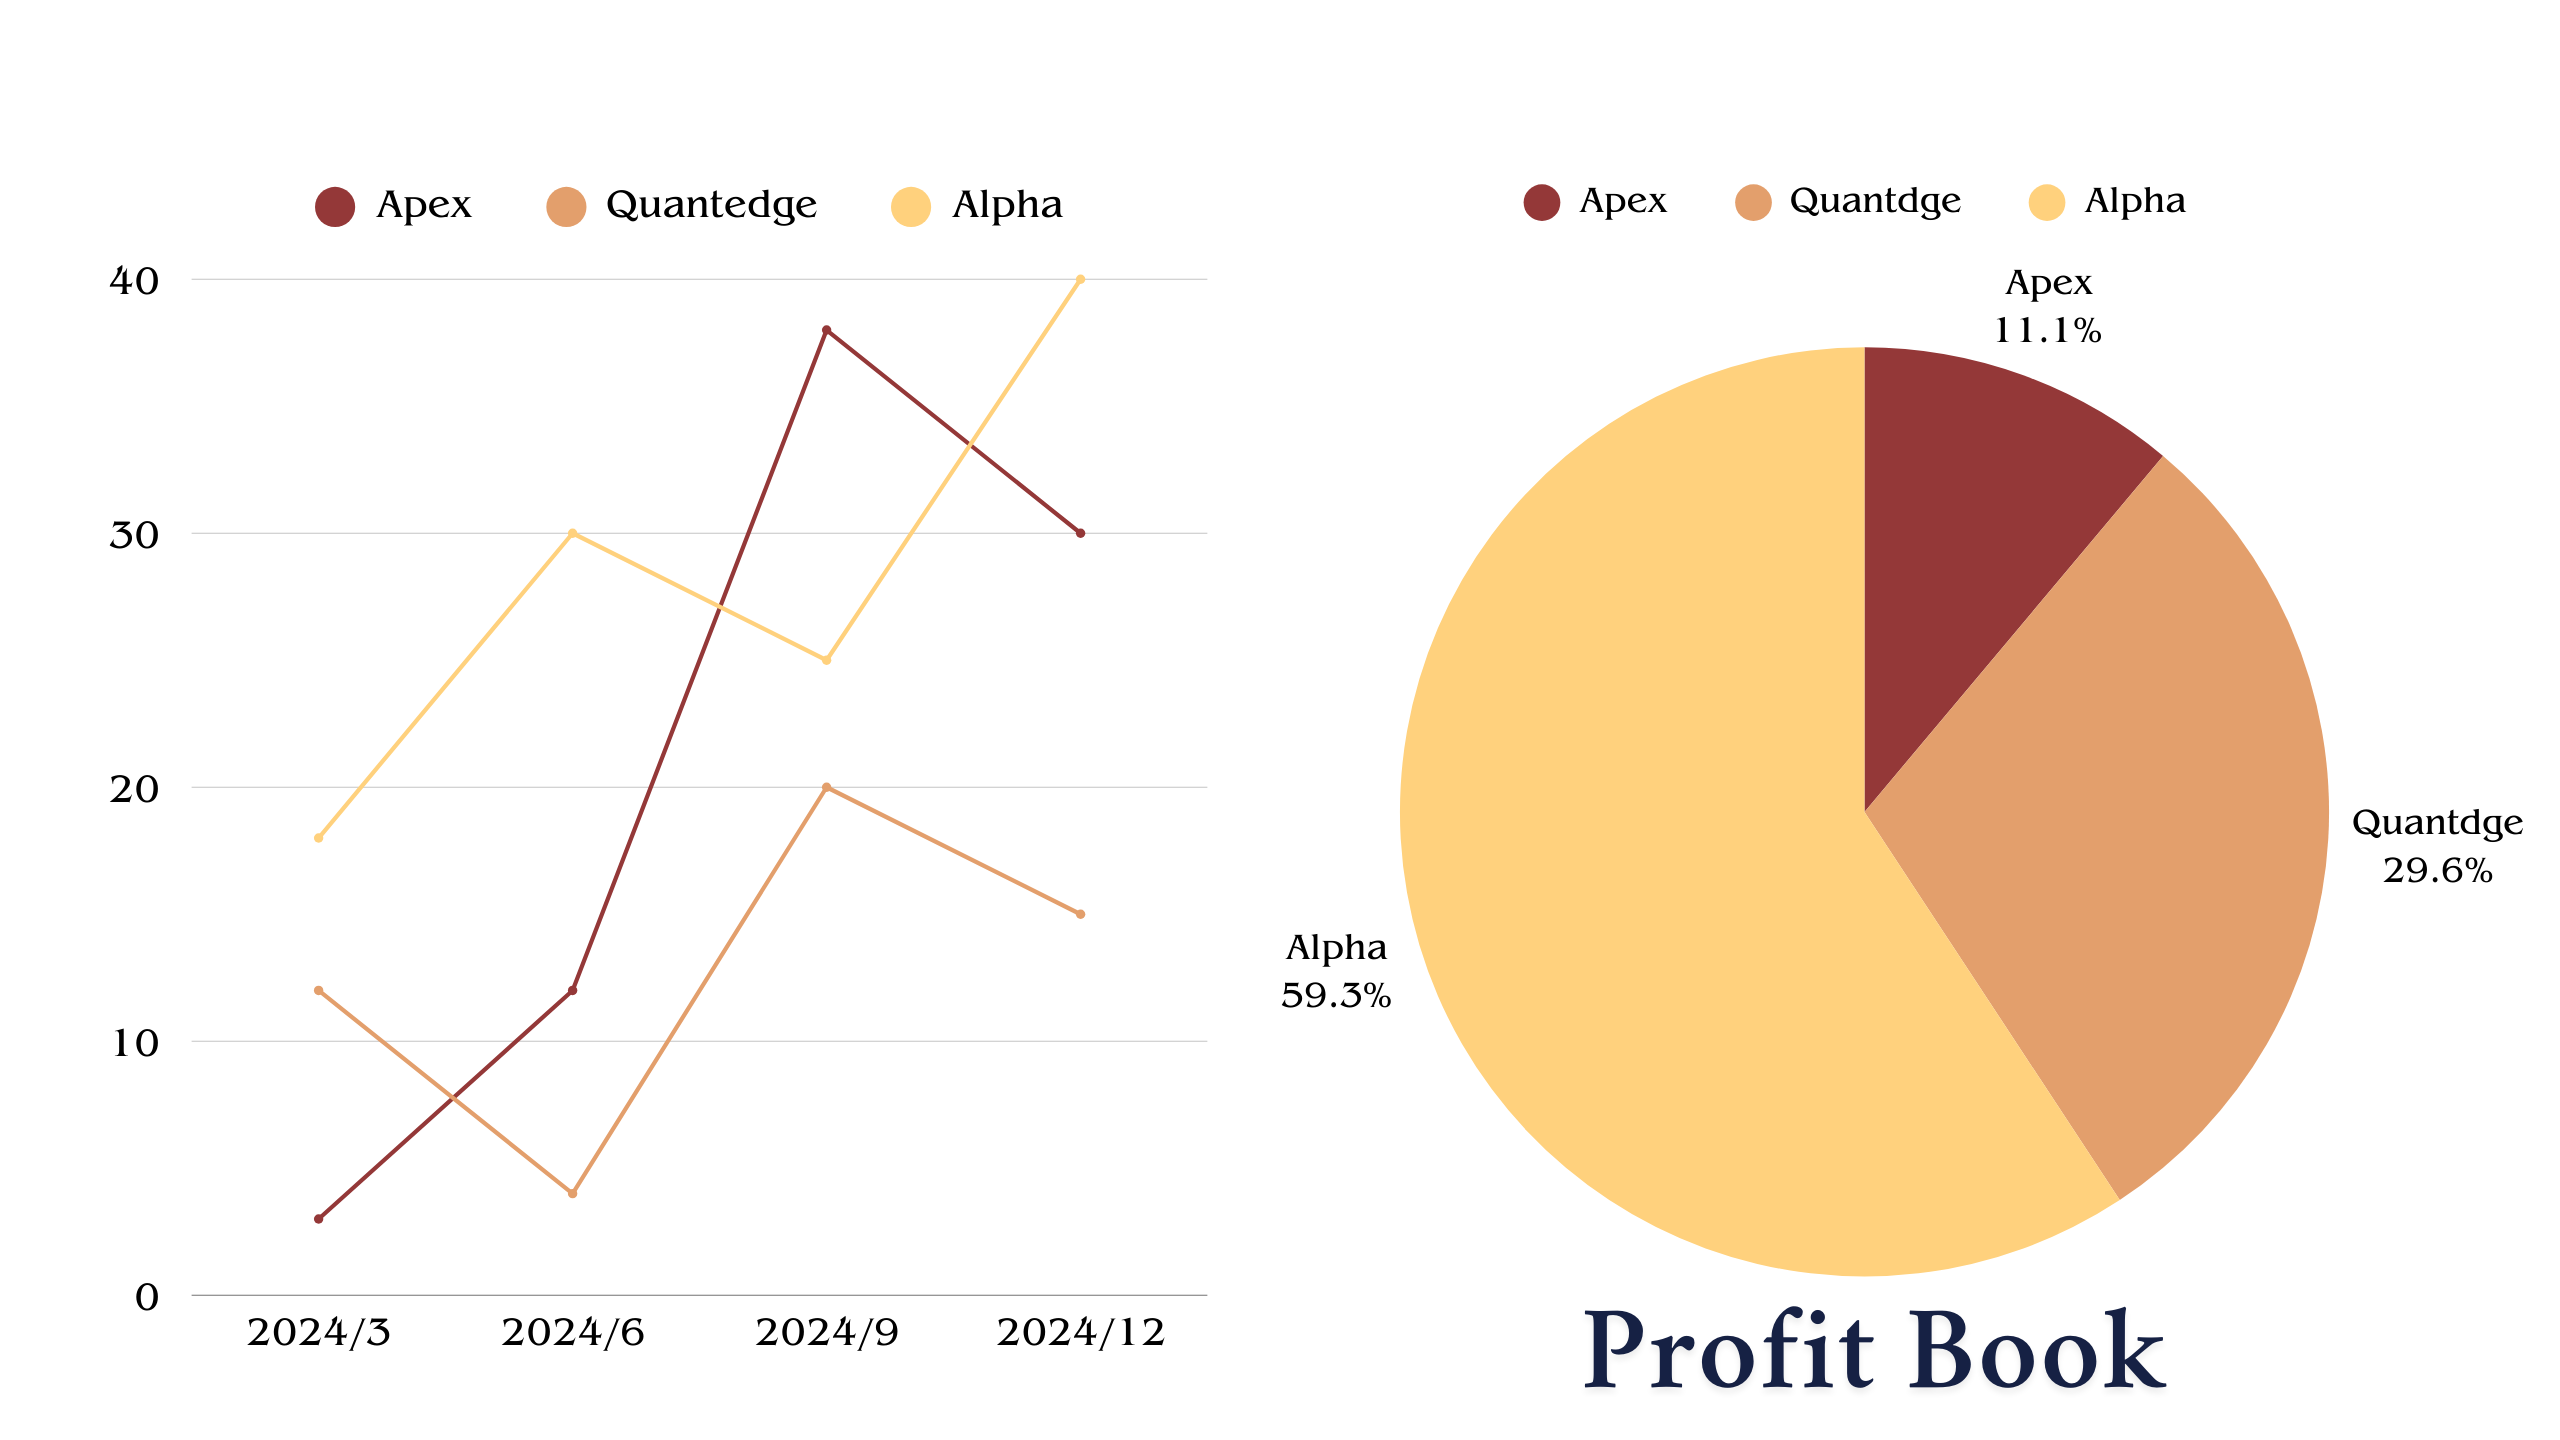2560x1440 pixels.
Task: Click the Alpha swatch in pie chart legend
Action: [2047, 202]
